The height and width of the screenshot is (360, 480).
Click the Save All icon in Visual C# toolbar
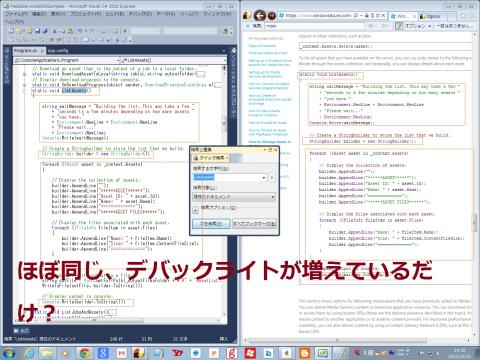click(45, 31)
